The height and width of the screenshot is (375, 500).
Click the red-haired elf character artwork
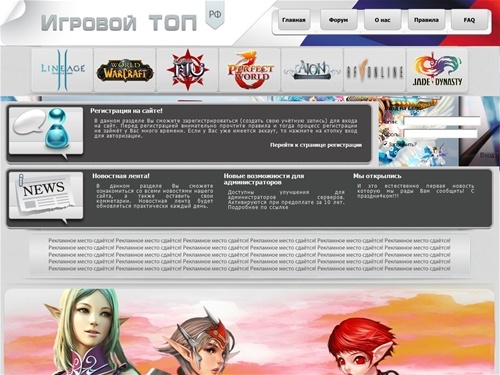[x=362, y=347]
